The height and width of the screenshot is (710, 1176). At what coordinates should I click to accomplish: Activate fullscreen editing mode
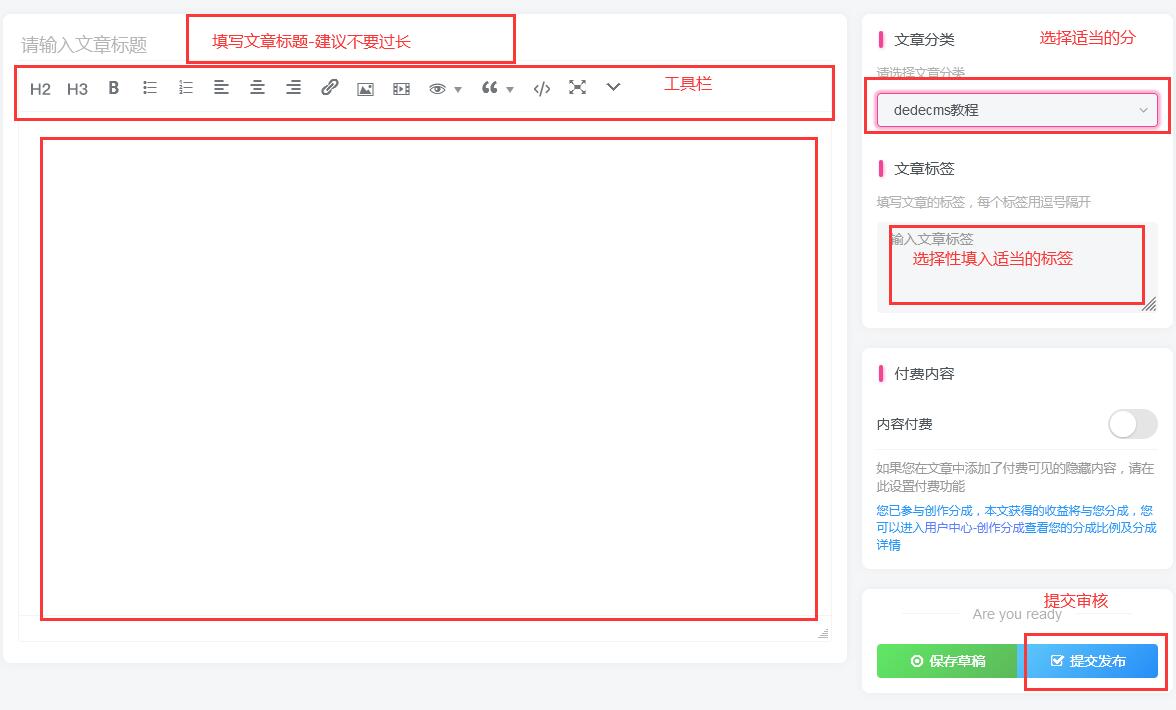point(577,88)
